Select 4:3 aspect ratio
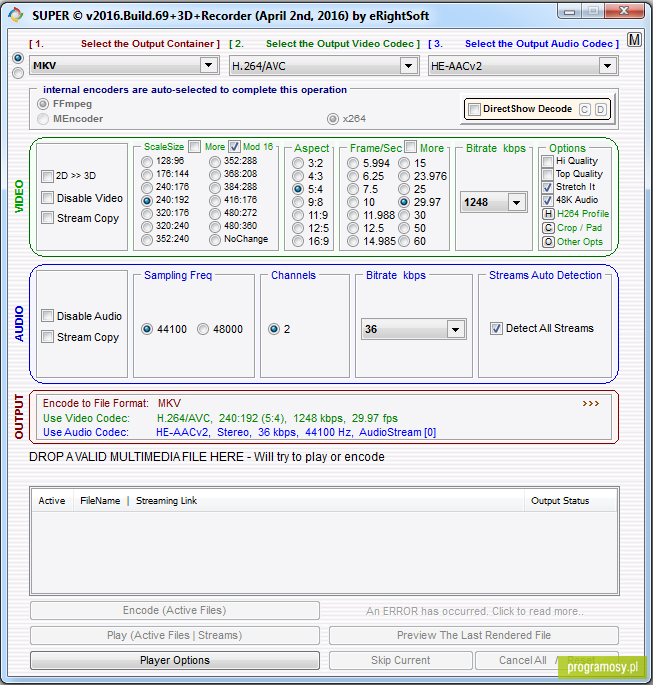The image size is (653, 685). pyautogui.click(x=298, y=176)
